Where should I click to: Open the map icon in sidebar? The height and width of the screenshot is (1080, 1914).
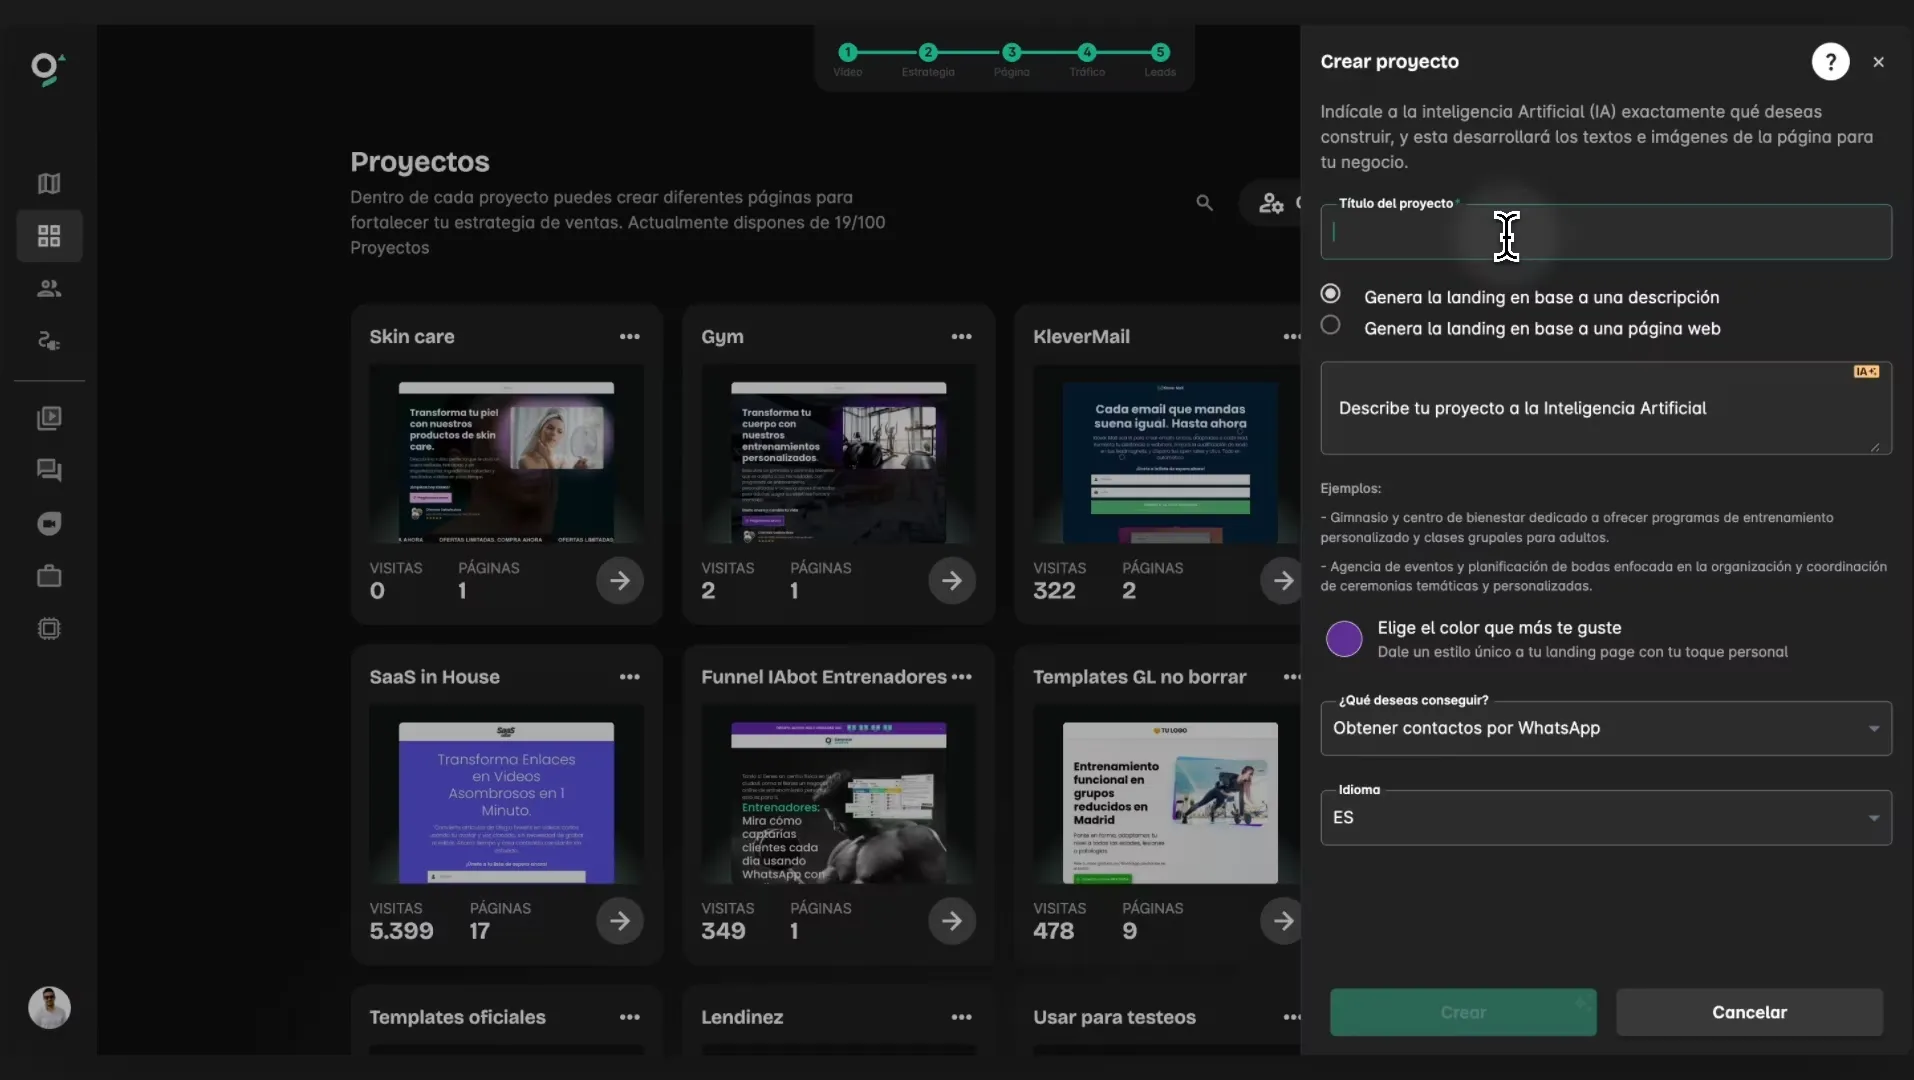coord(49,183)
